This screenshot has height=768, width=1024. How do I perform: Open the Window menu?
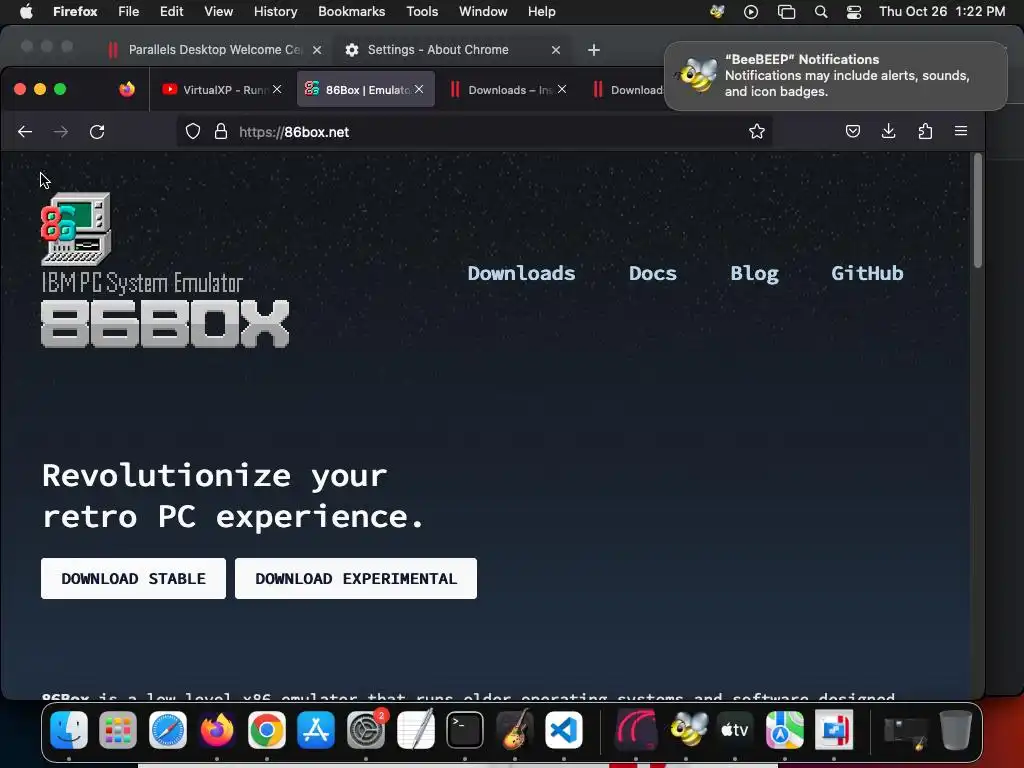pos(483,12)
